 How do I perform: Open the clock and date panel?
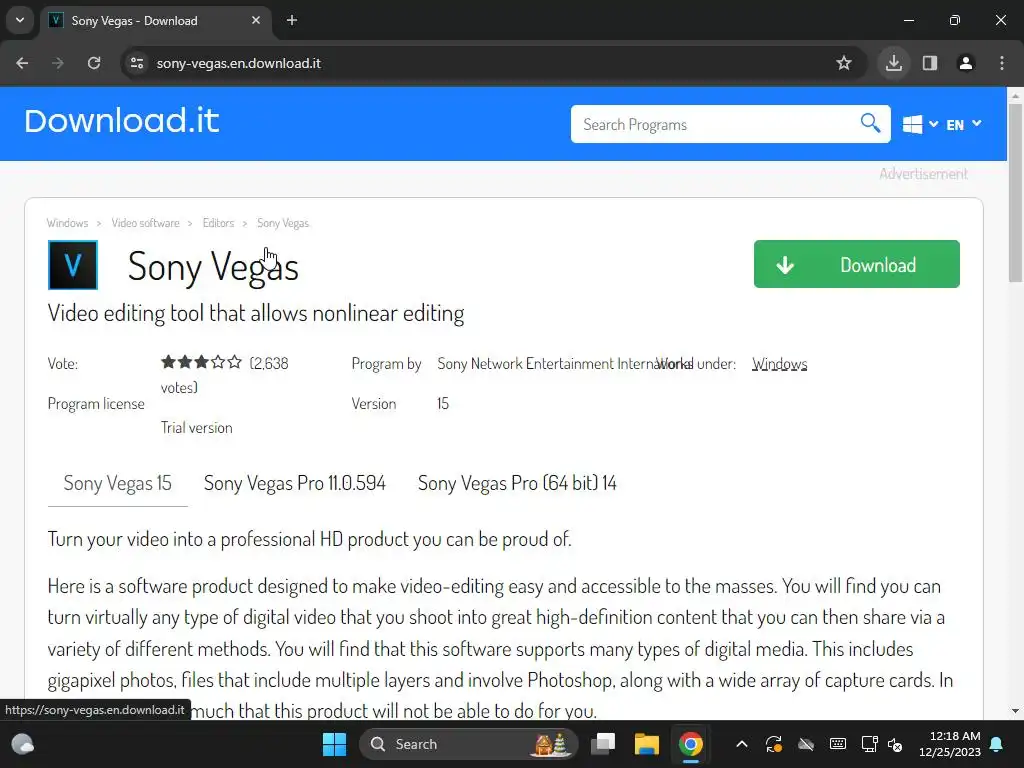pos(950,744)
